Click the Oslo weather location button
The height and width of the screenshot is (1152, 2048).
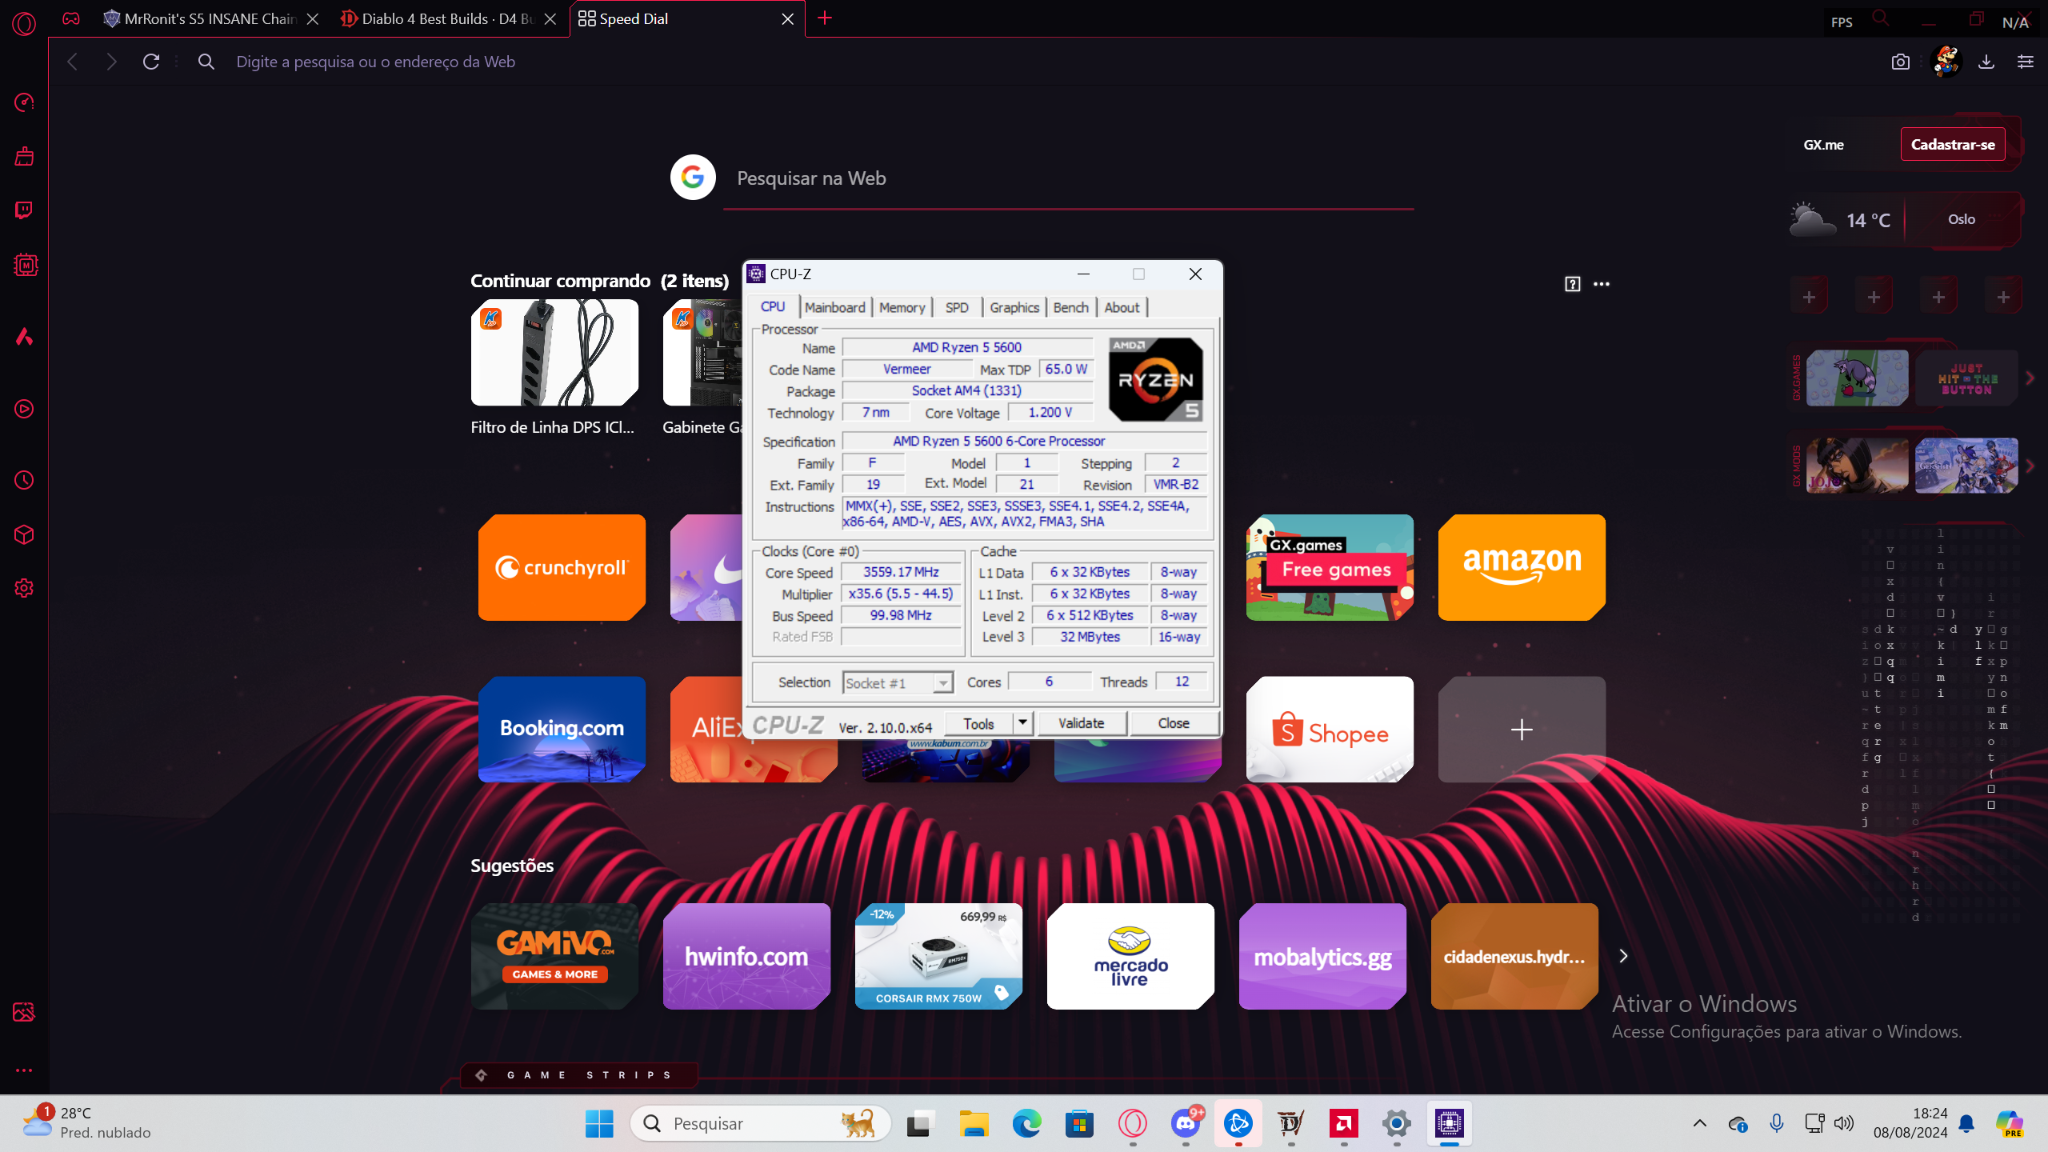pos(1961,219)
